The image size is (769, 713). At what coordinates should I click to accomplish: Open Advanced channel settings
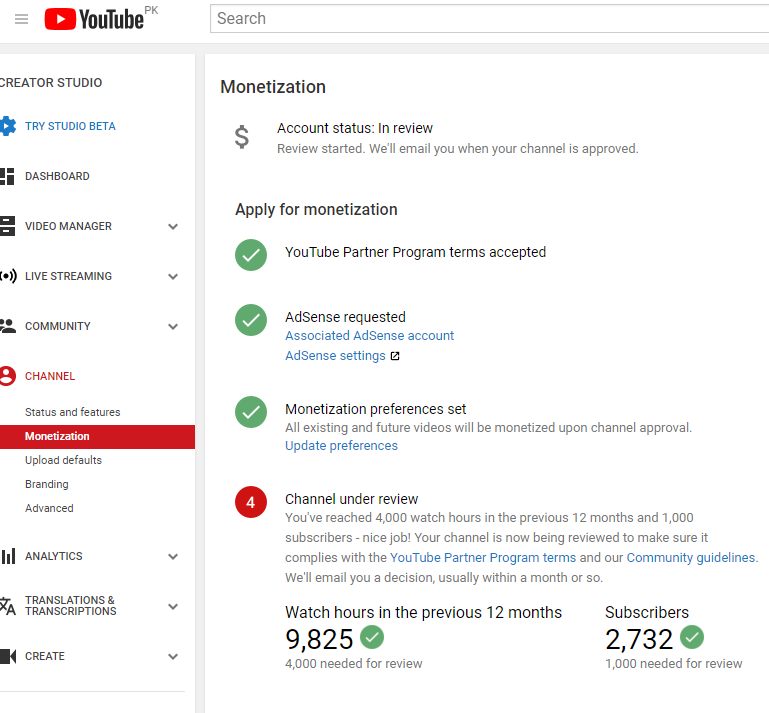click(49, 508)
